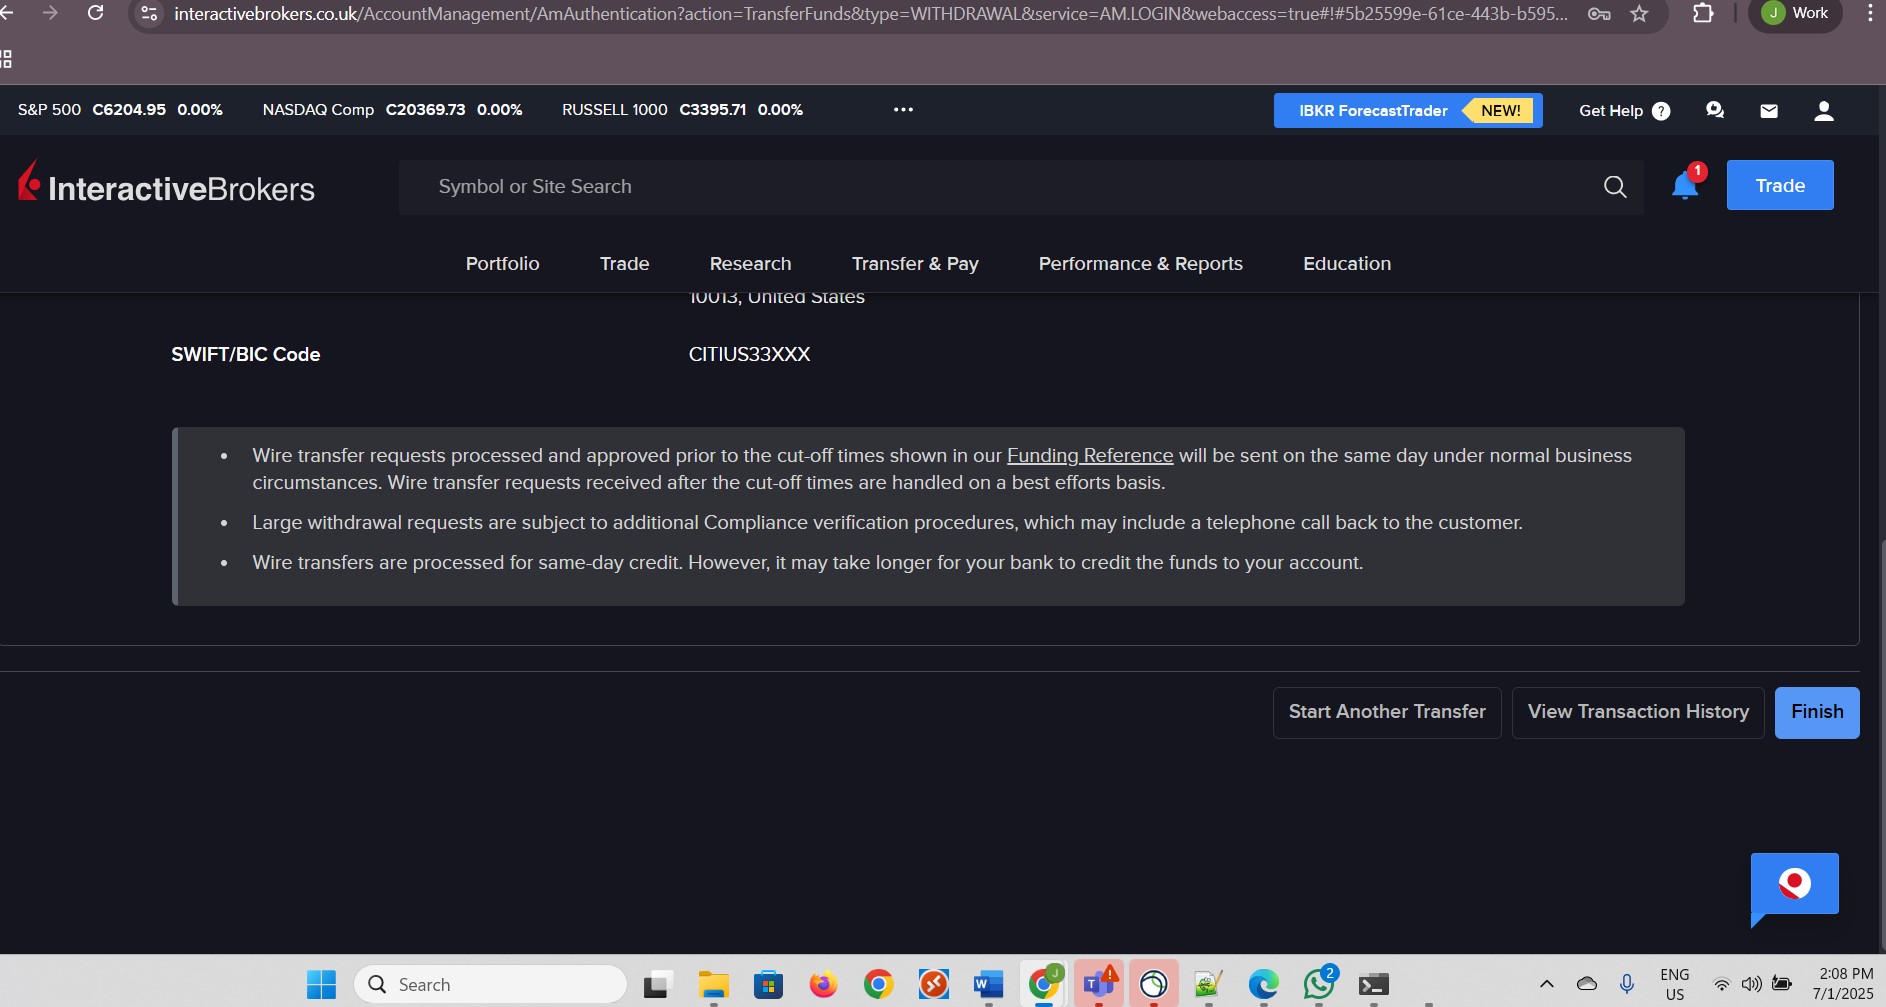
Task: Show hidden system tray icons
Action: pos(1546,984)
